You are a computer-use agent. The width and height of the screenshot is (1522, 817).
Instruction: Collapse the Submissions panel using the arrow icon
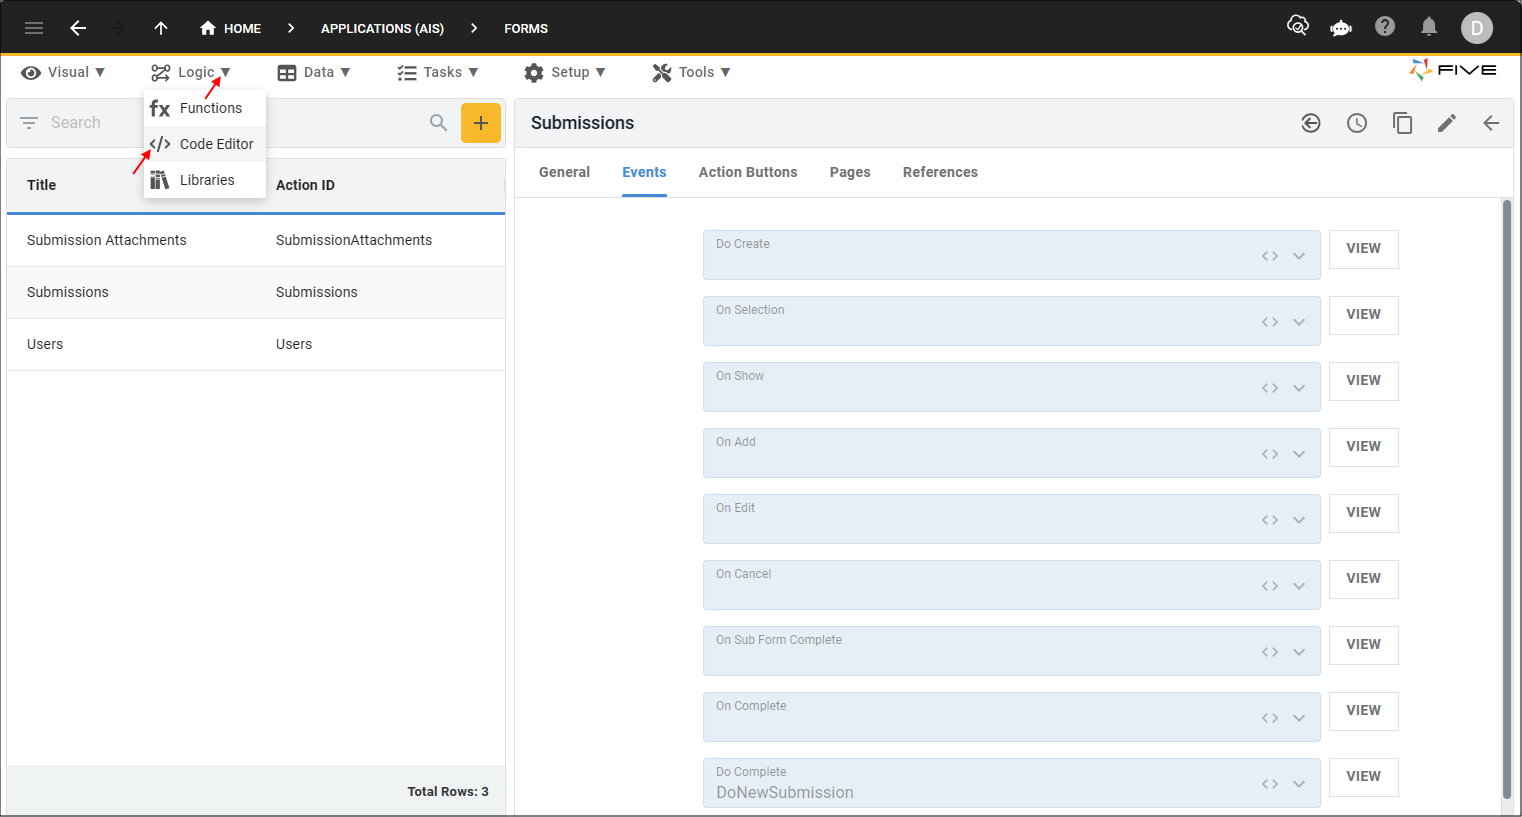click(x=1491, y=122)
